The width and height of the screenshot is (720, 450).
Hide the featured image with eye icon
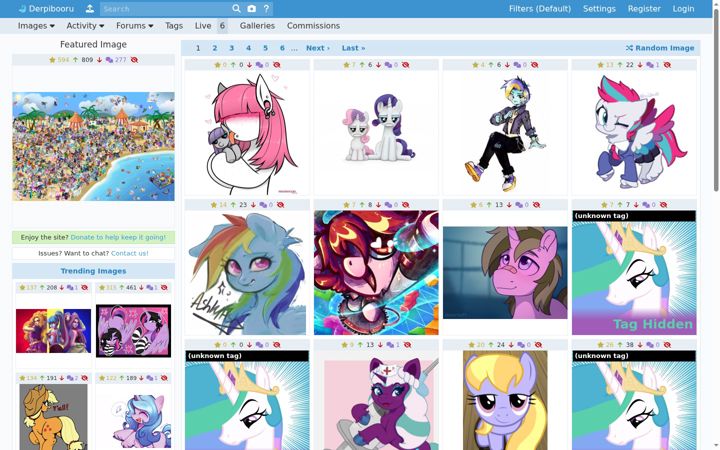tap(134, 60)
